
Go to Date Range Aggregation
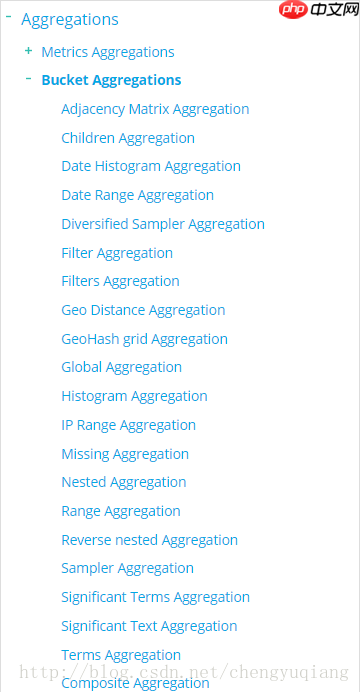pyautogui.click(x=138, y=196)
